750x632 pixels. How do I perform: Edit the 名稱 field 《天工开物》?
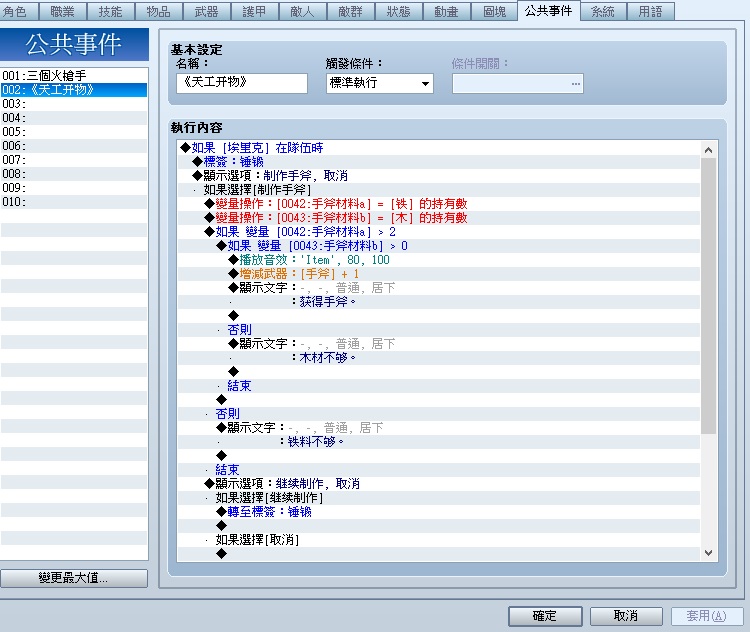(x=242, y=83)
